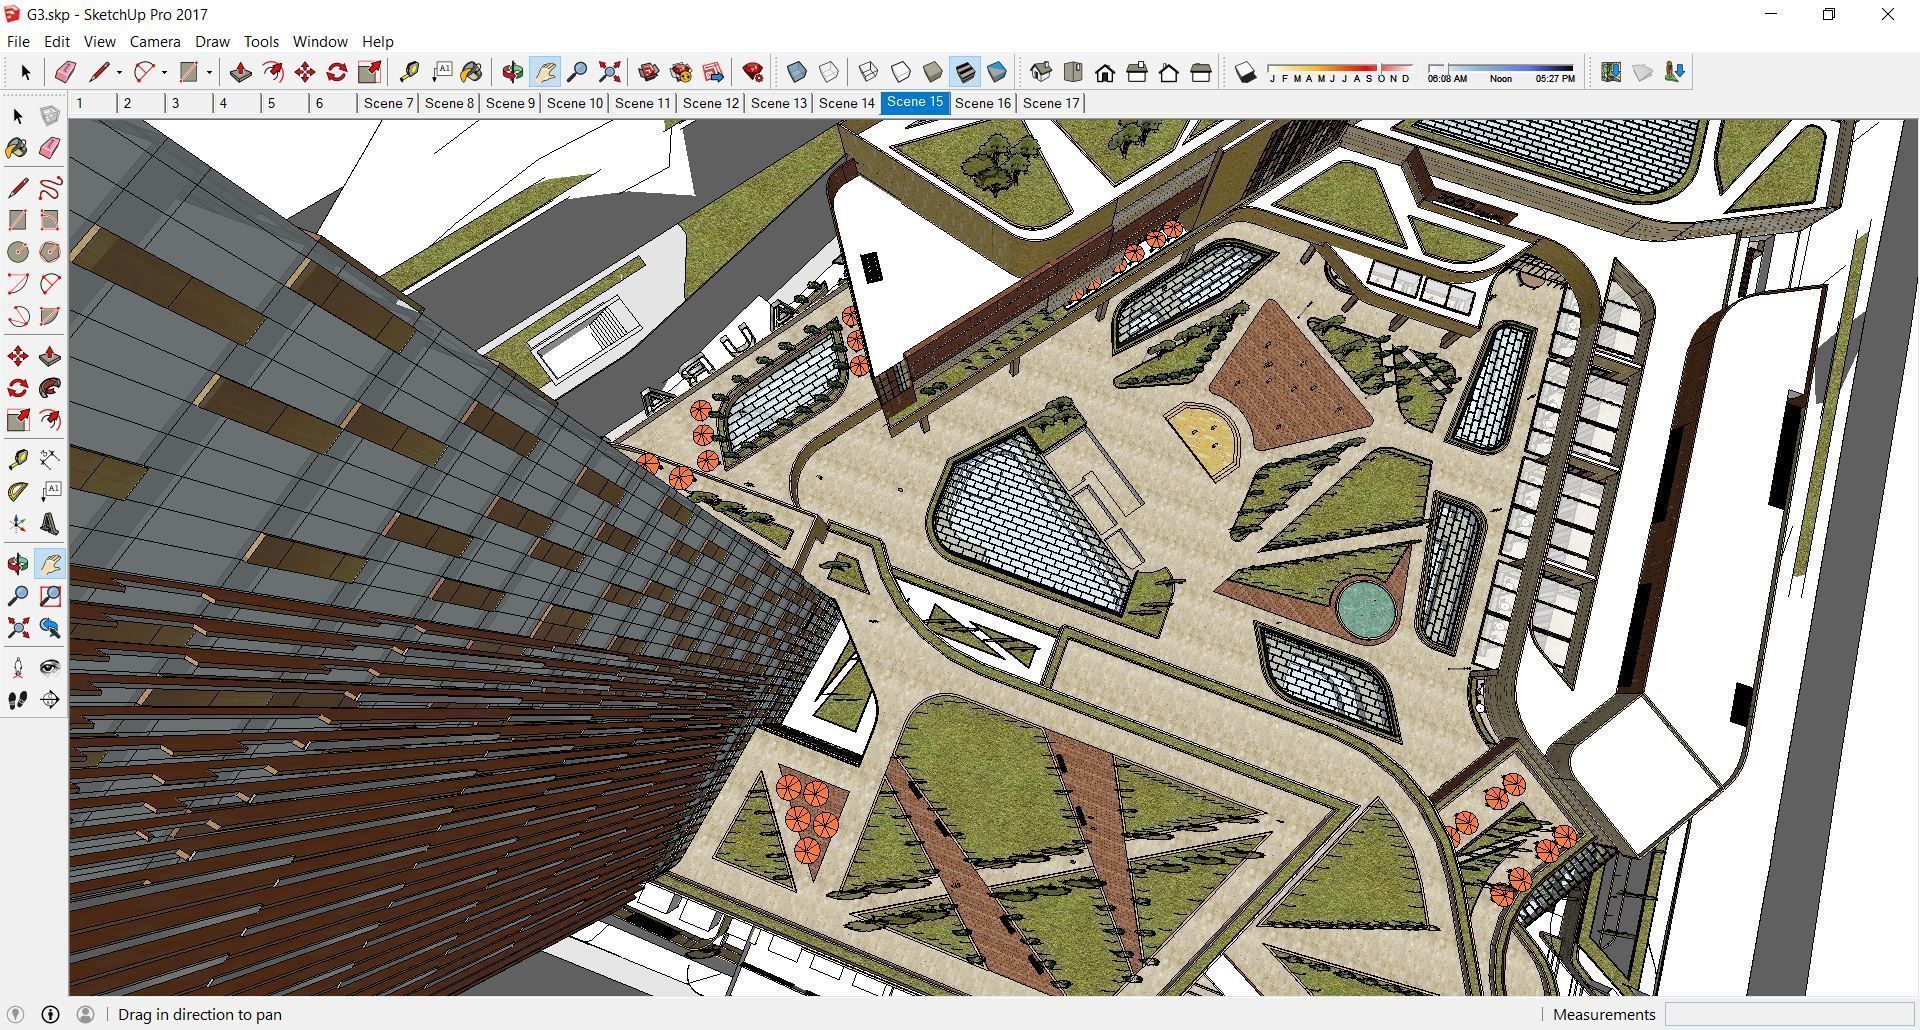The image size is (1920, 1030).
Task: Switch to the Scene 17 tab
Action: [x=1049, y=102]
